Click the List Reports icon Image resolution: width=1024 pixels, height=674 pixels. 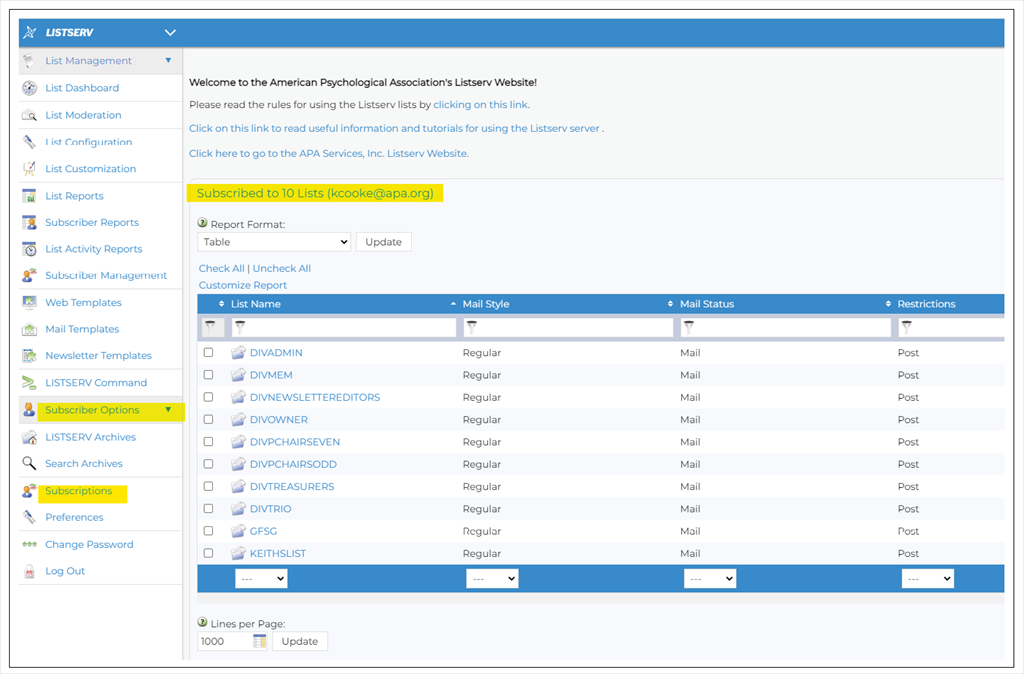(28, 196)
